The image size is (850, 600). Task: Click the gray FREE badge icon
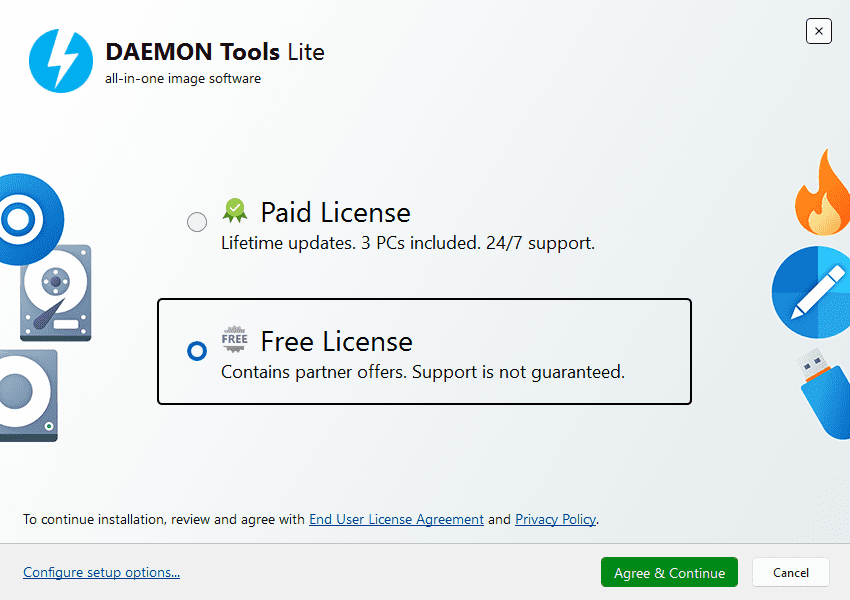(234, 340)
